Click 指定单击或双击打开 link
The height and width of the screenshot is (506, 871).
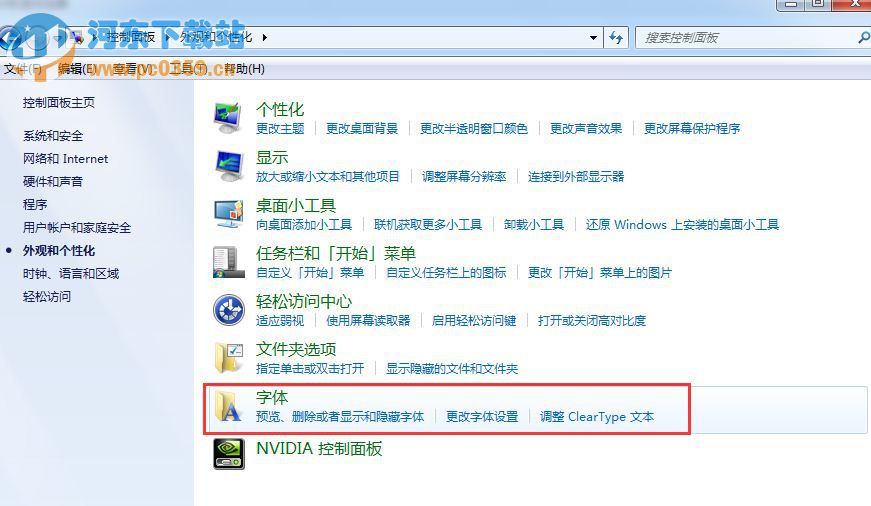[310, 368]
